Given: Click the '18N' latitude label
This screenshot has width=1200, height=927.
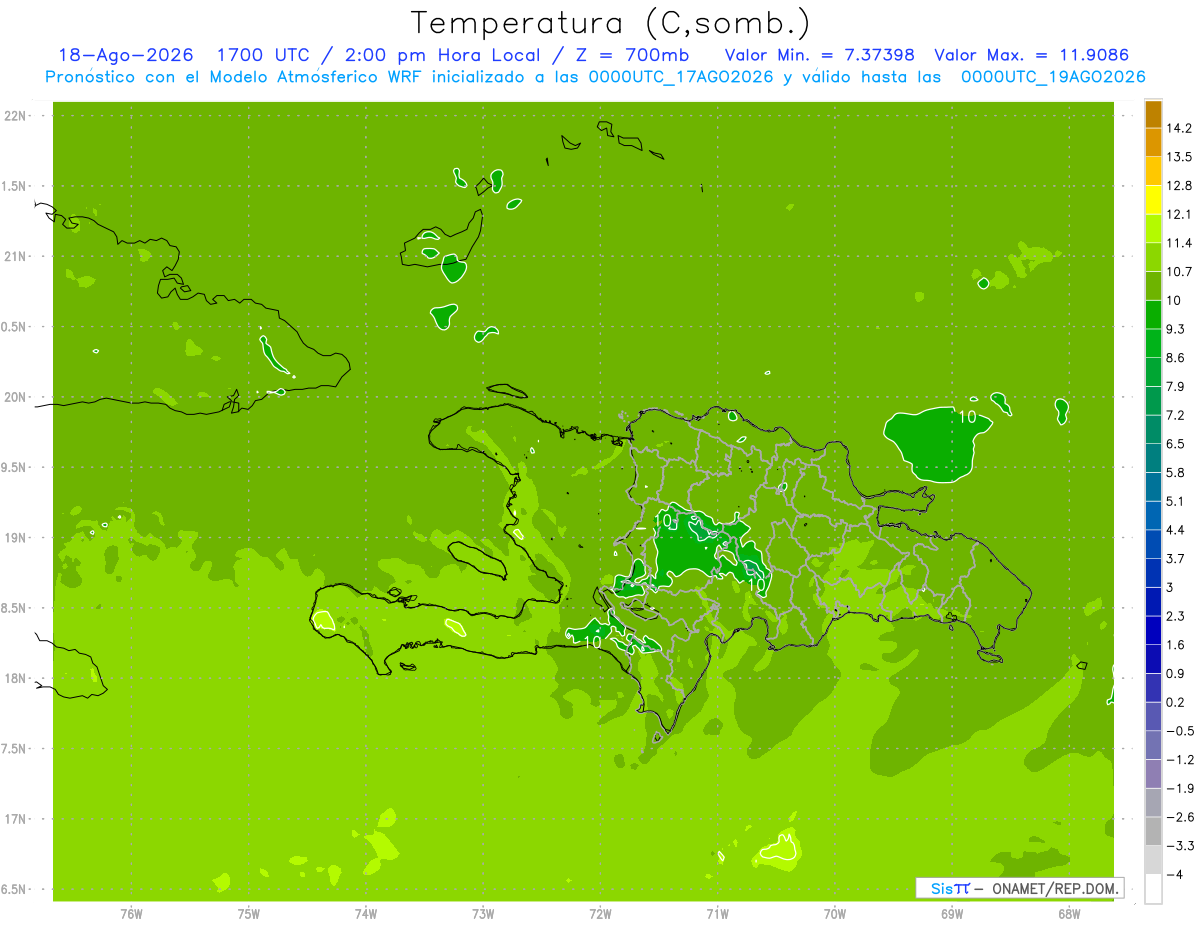Looking at the screenshot, I should coord(14,679).
